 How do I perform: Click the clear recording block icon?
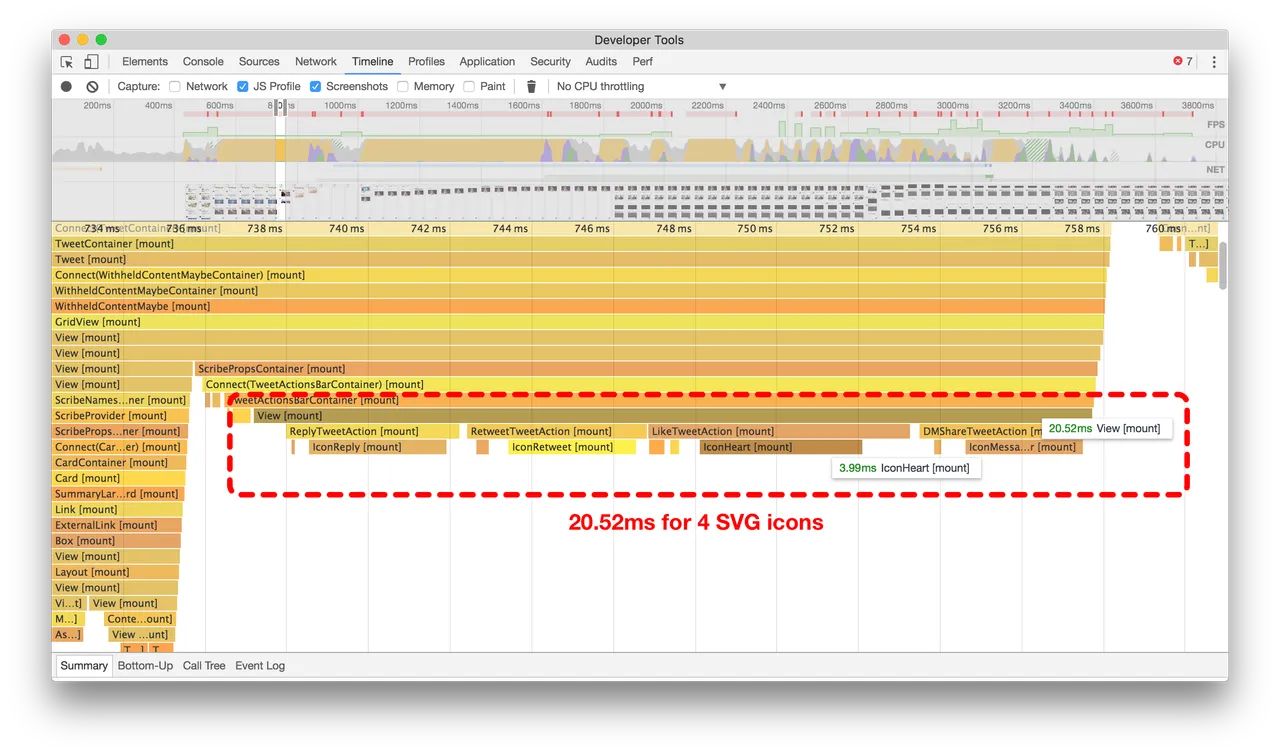coord(92,86)
